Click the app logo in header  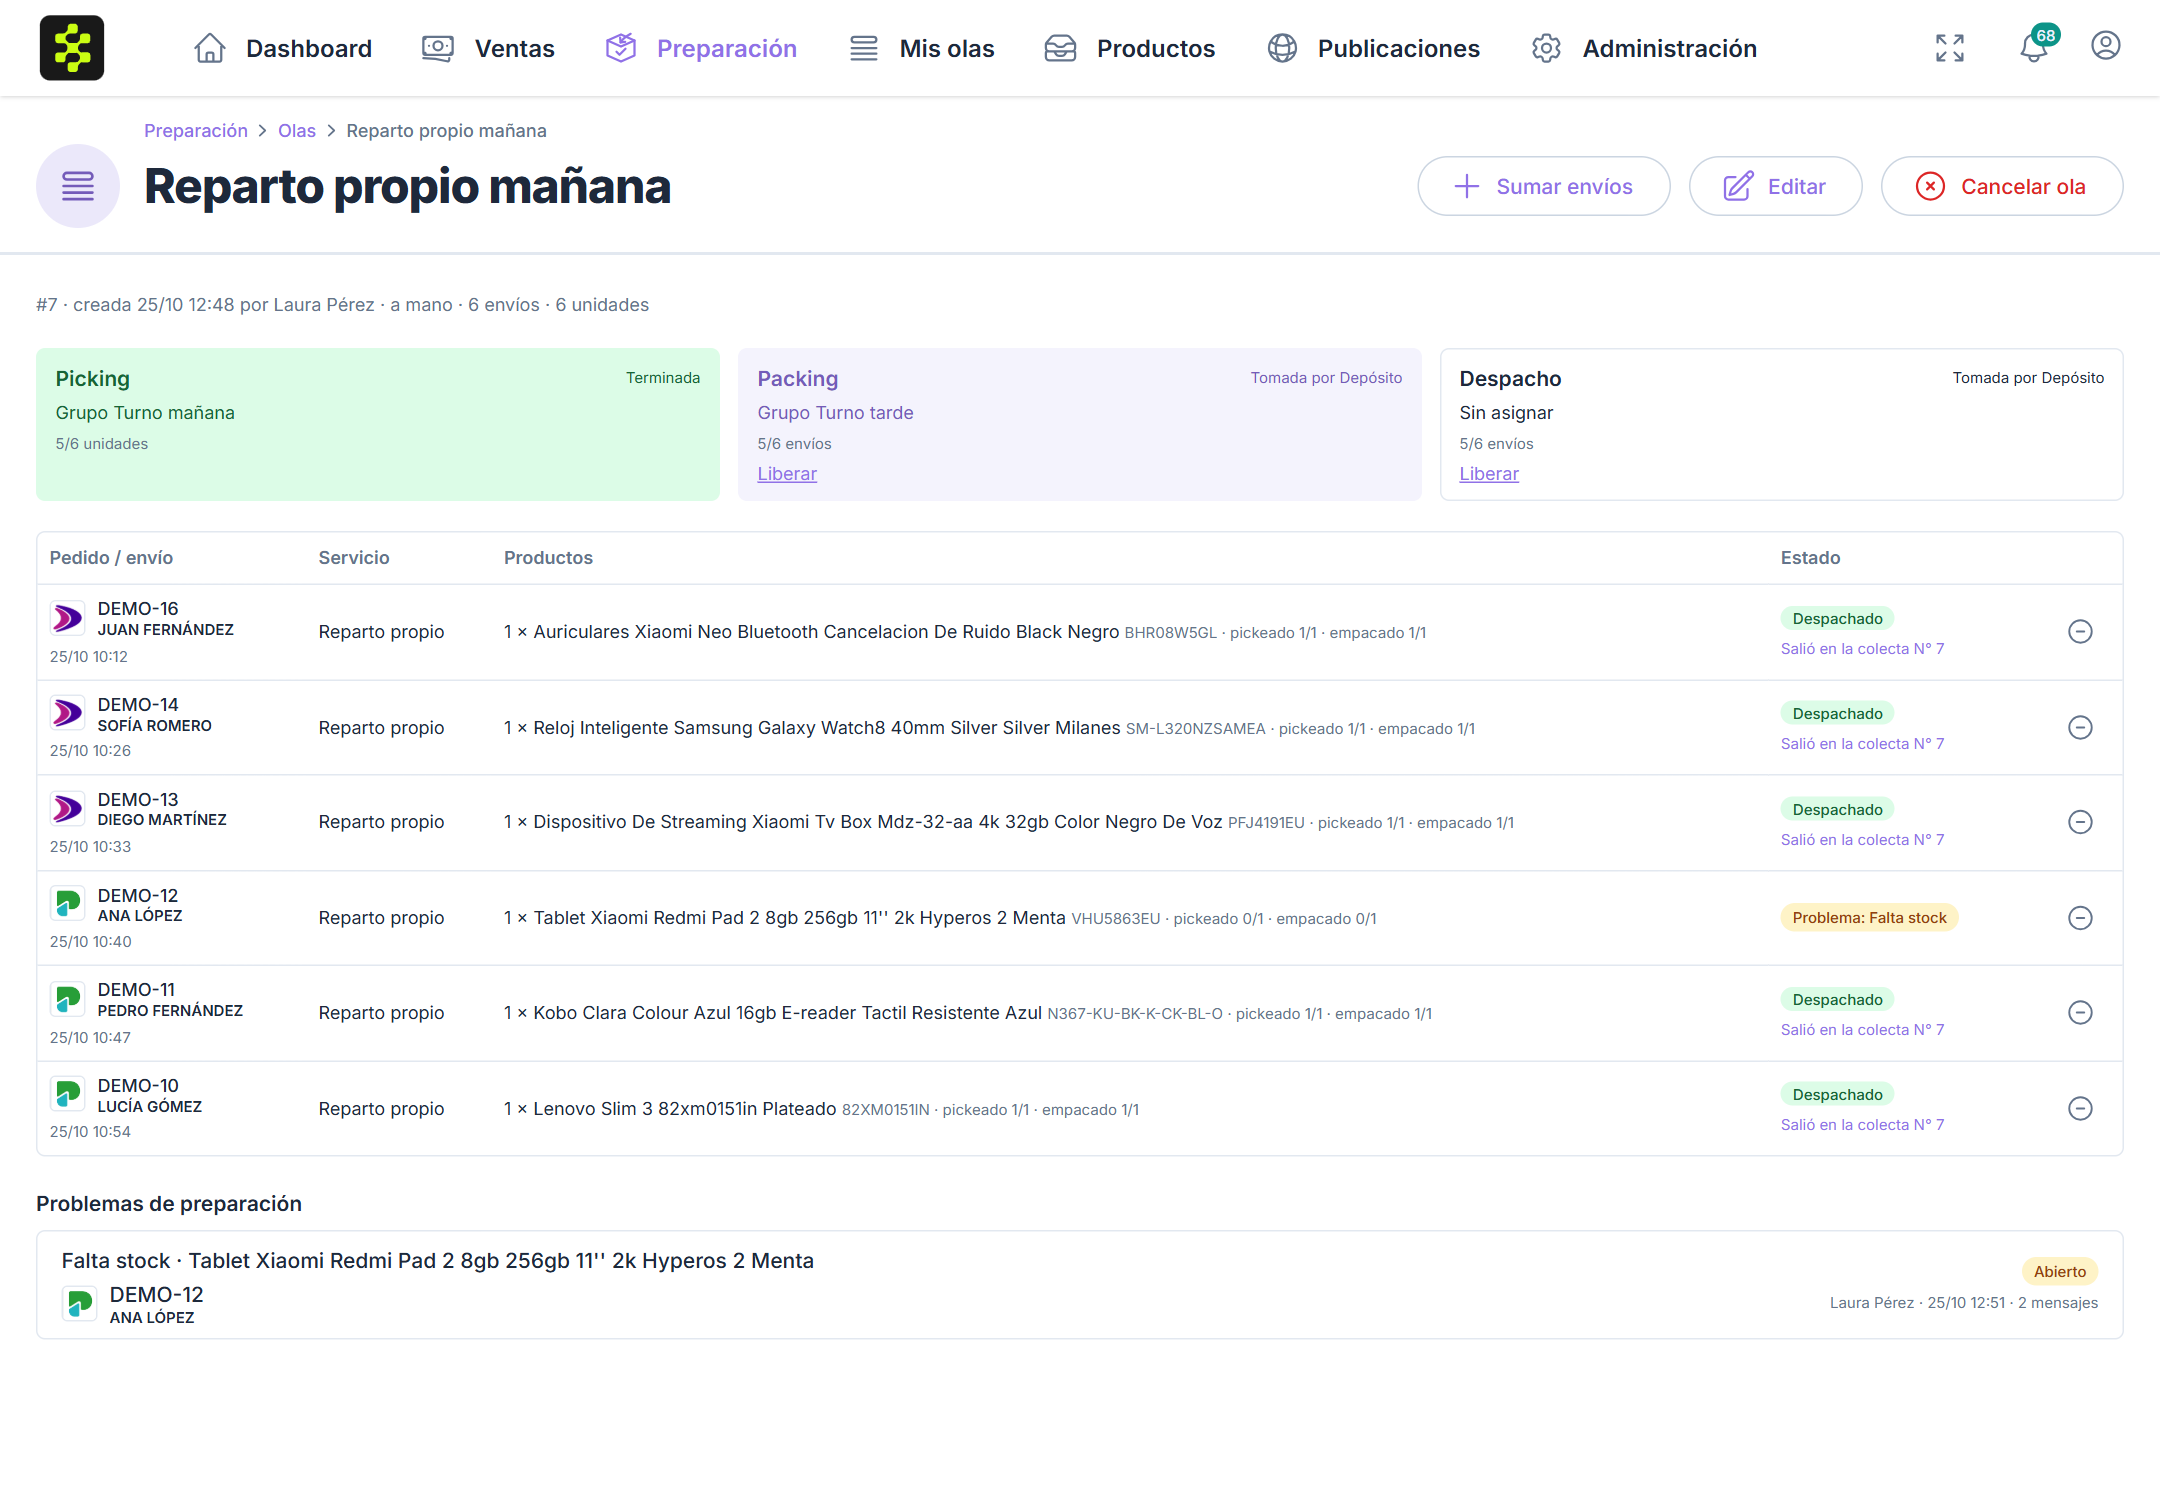click(72, 48)
